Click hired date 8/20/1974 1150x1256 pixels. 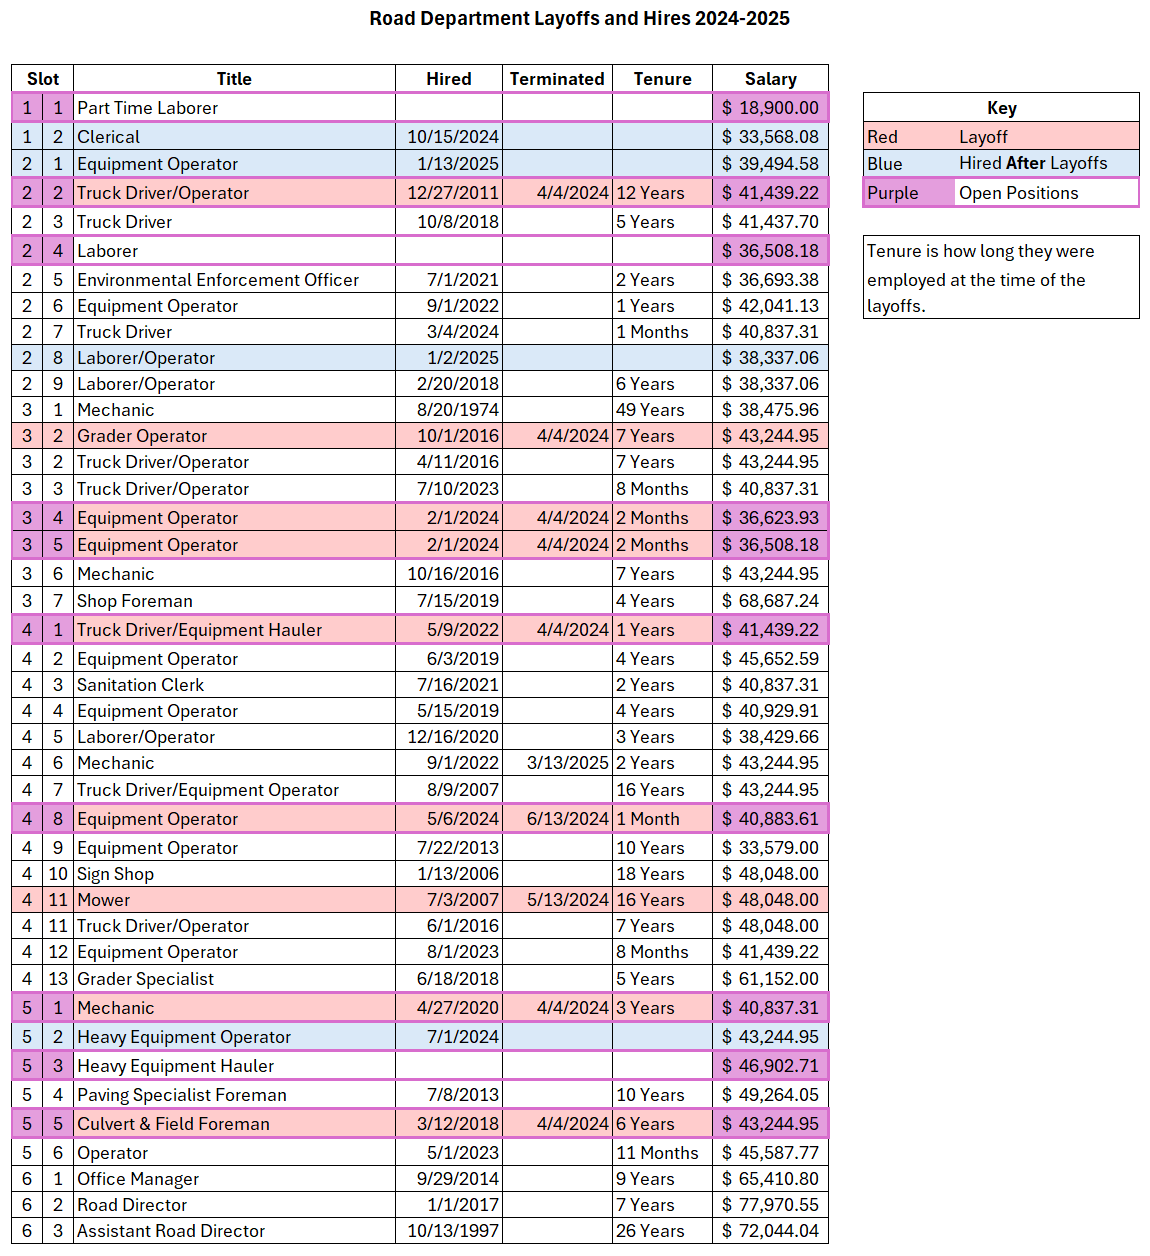(449, 410)
